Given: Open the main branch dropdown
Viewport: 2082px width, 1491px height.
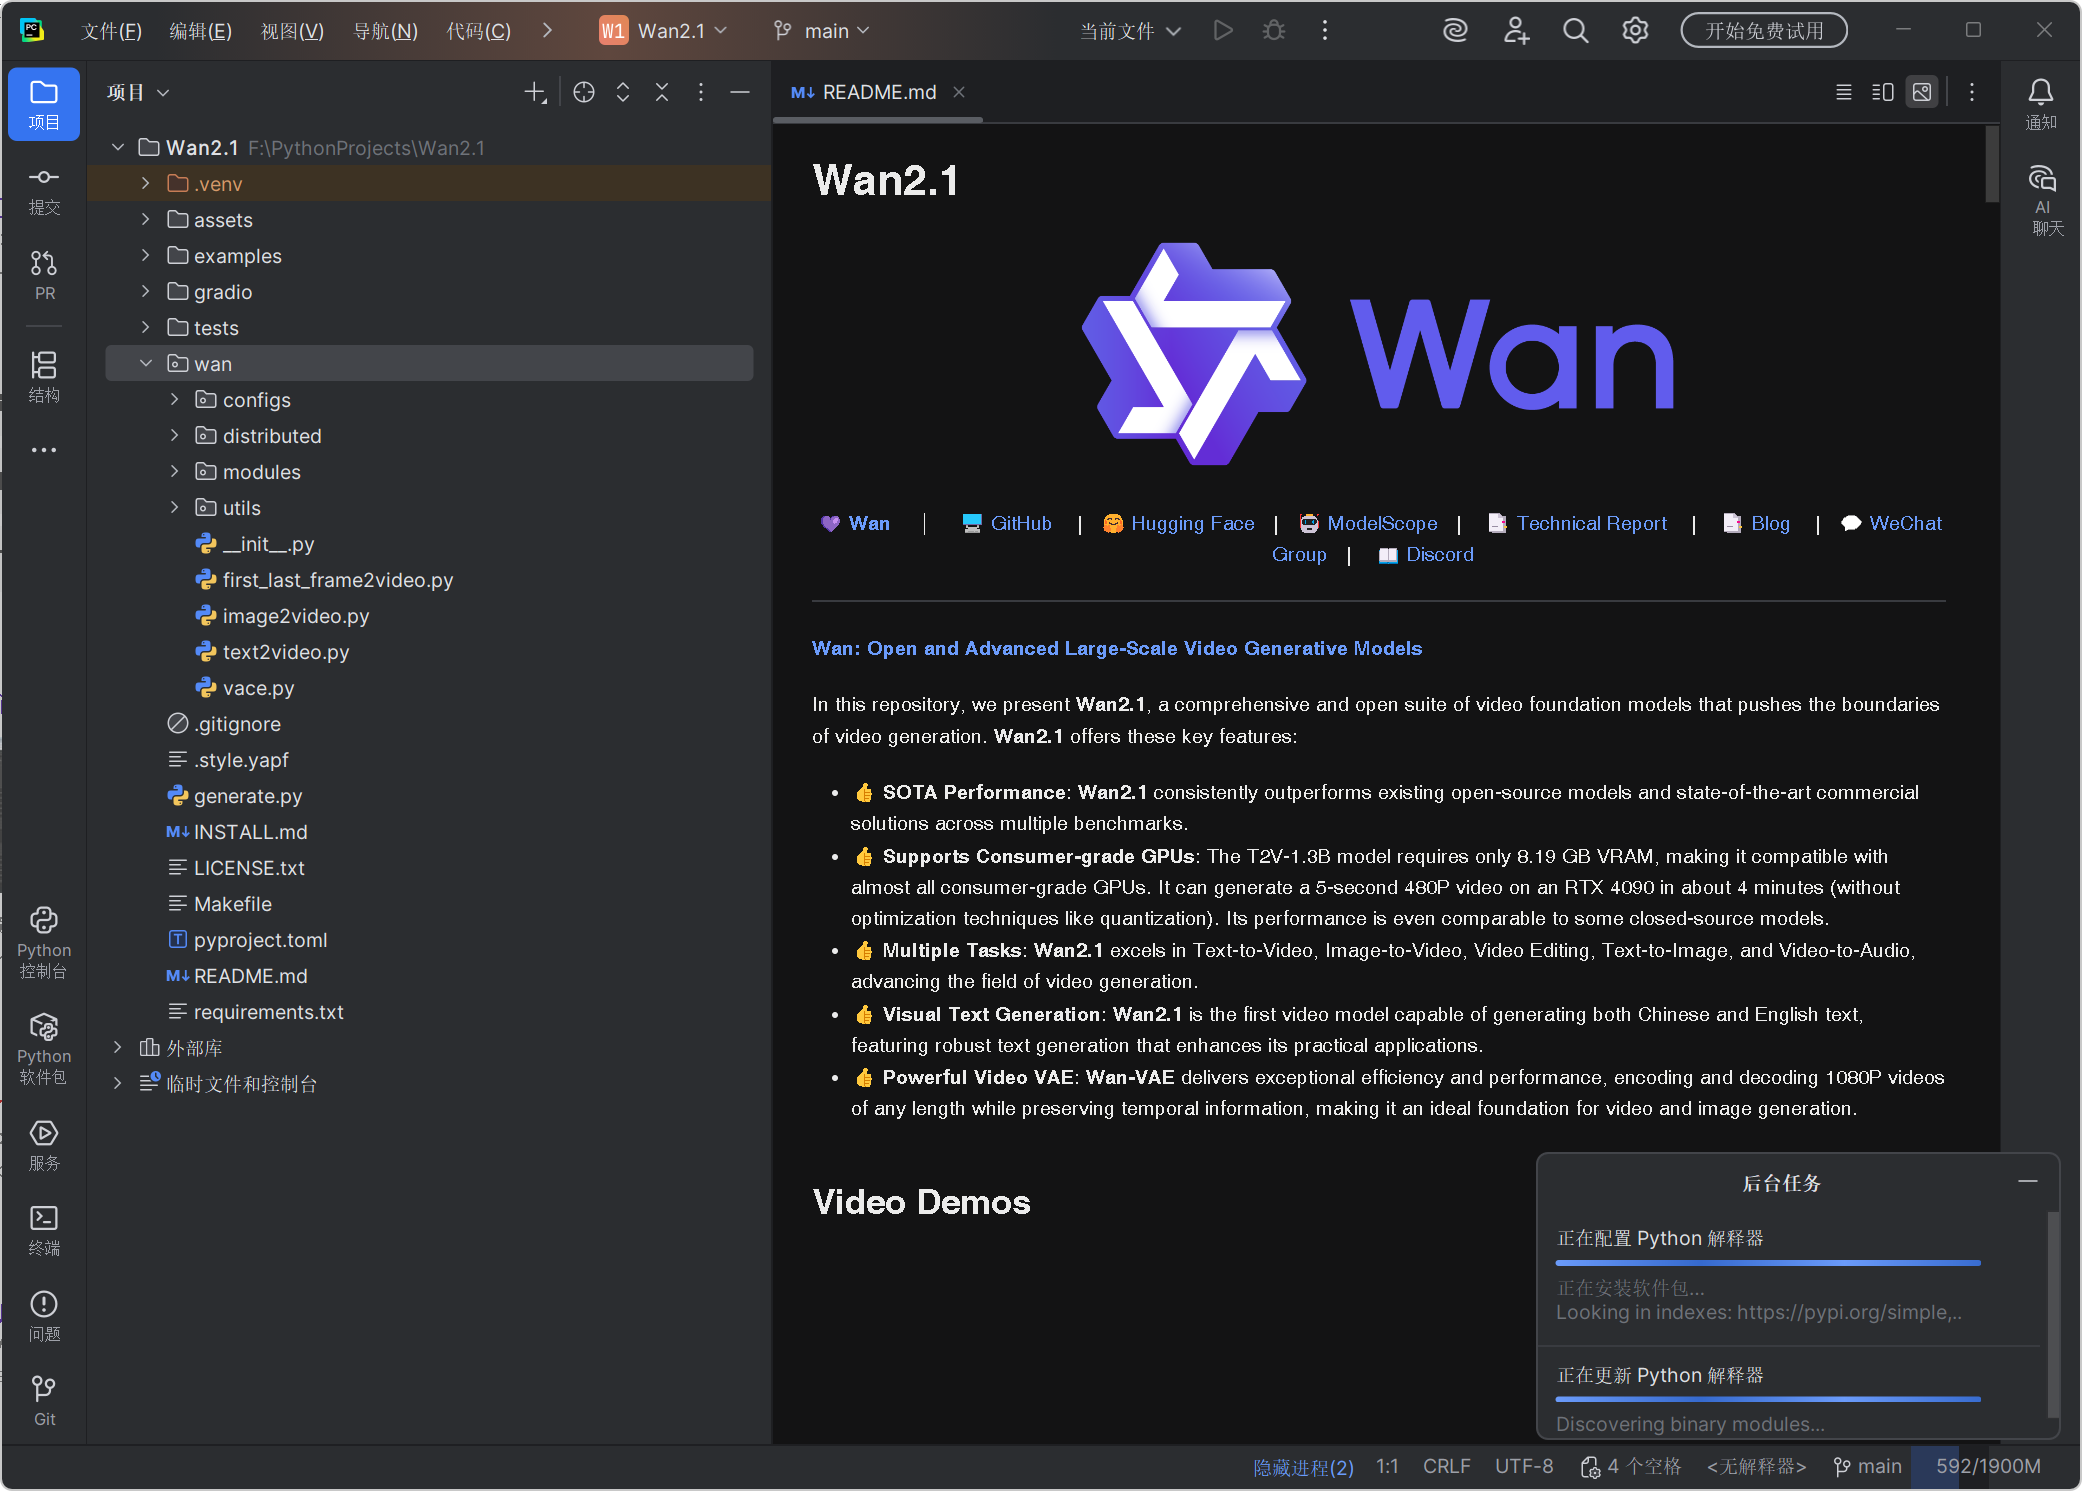Looking at the screenshot, I should [x=822, y=31].
